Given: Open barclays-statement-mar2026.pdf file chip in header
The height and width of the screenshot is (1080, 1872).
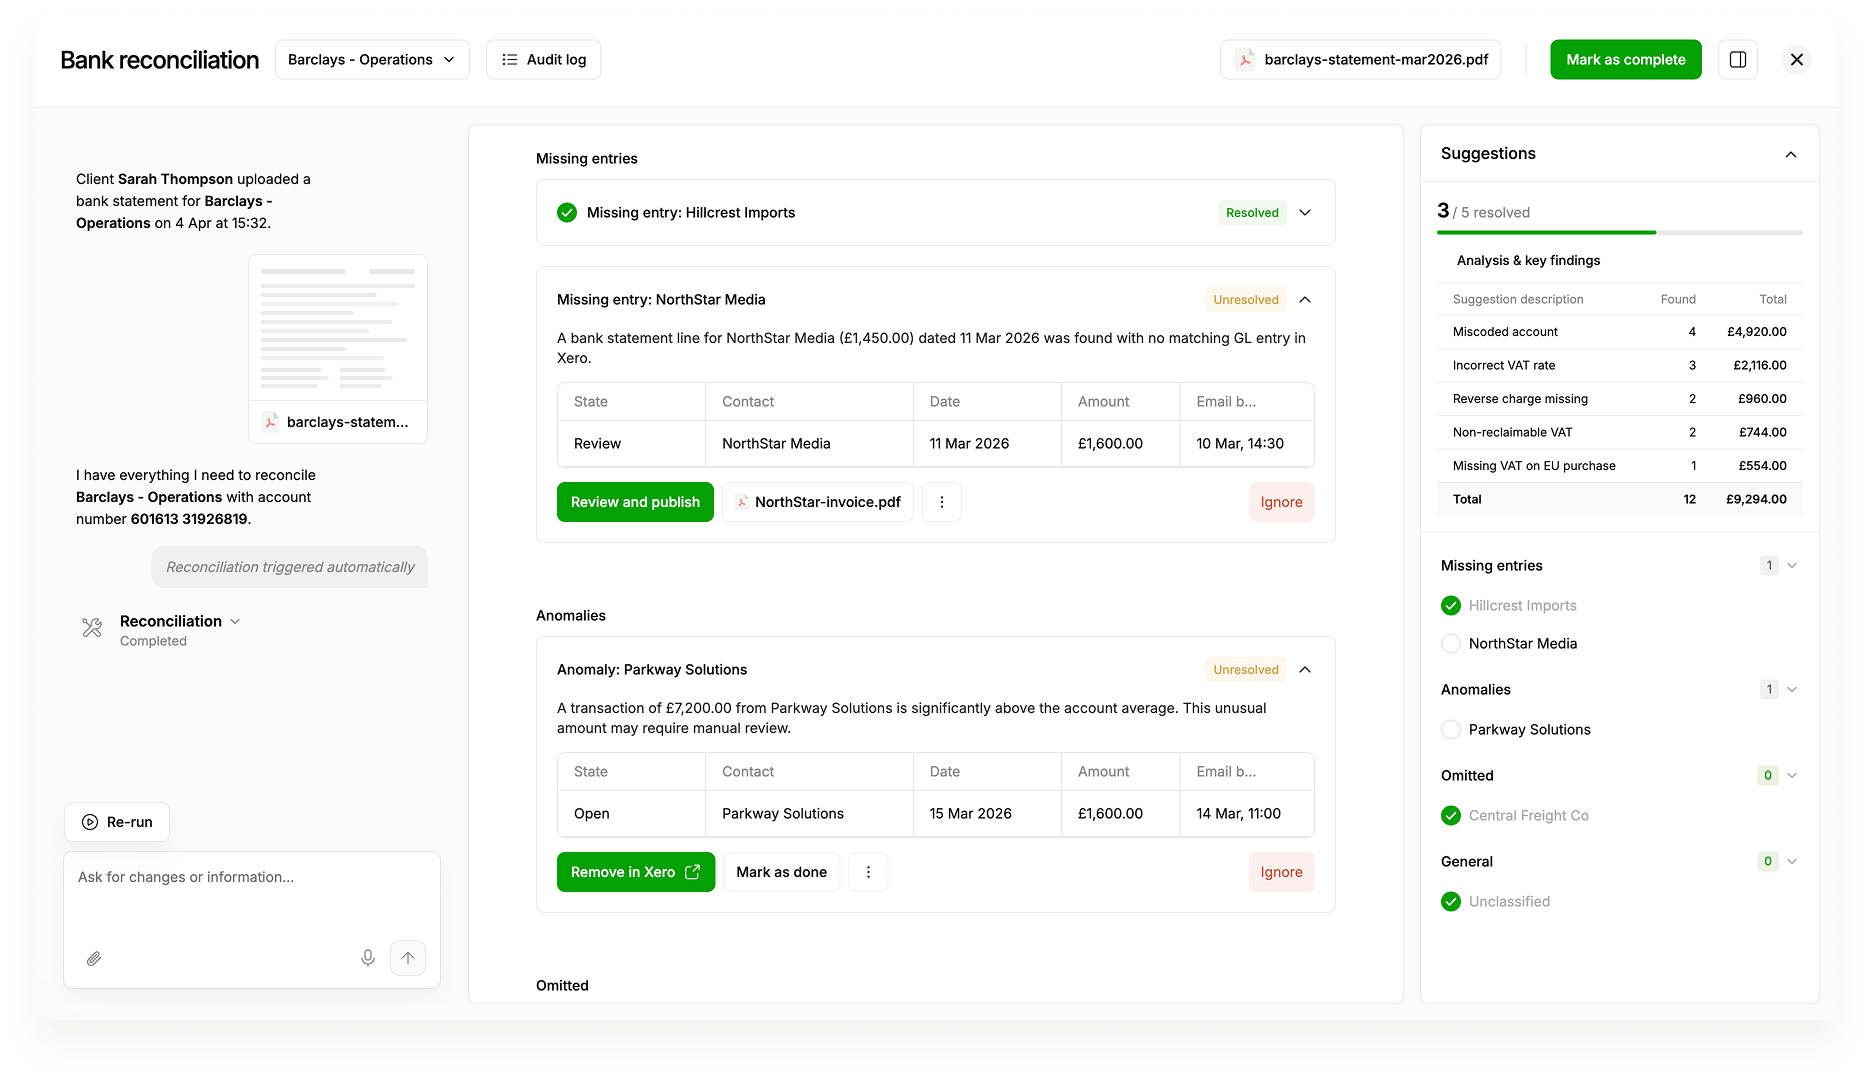Looking at the screenshot, I should [1360, 60].
